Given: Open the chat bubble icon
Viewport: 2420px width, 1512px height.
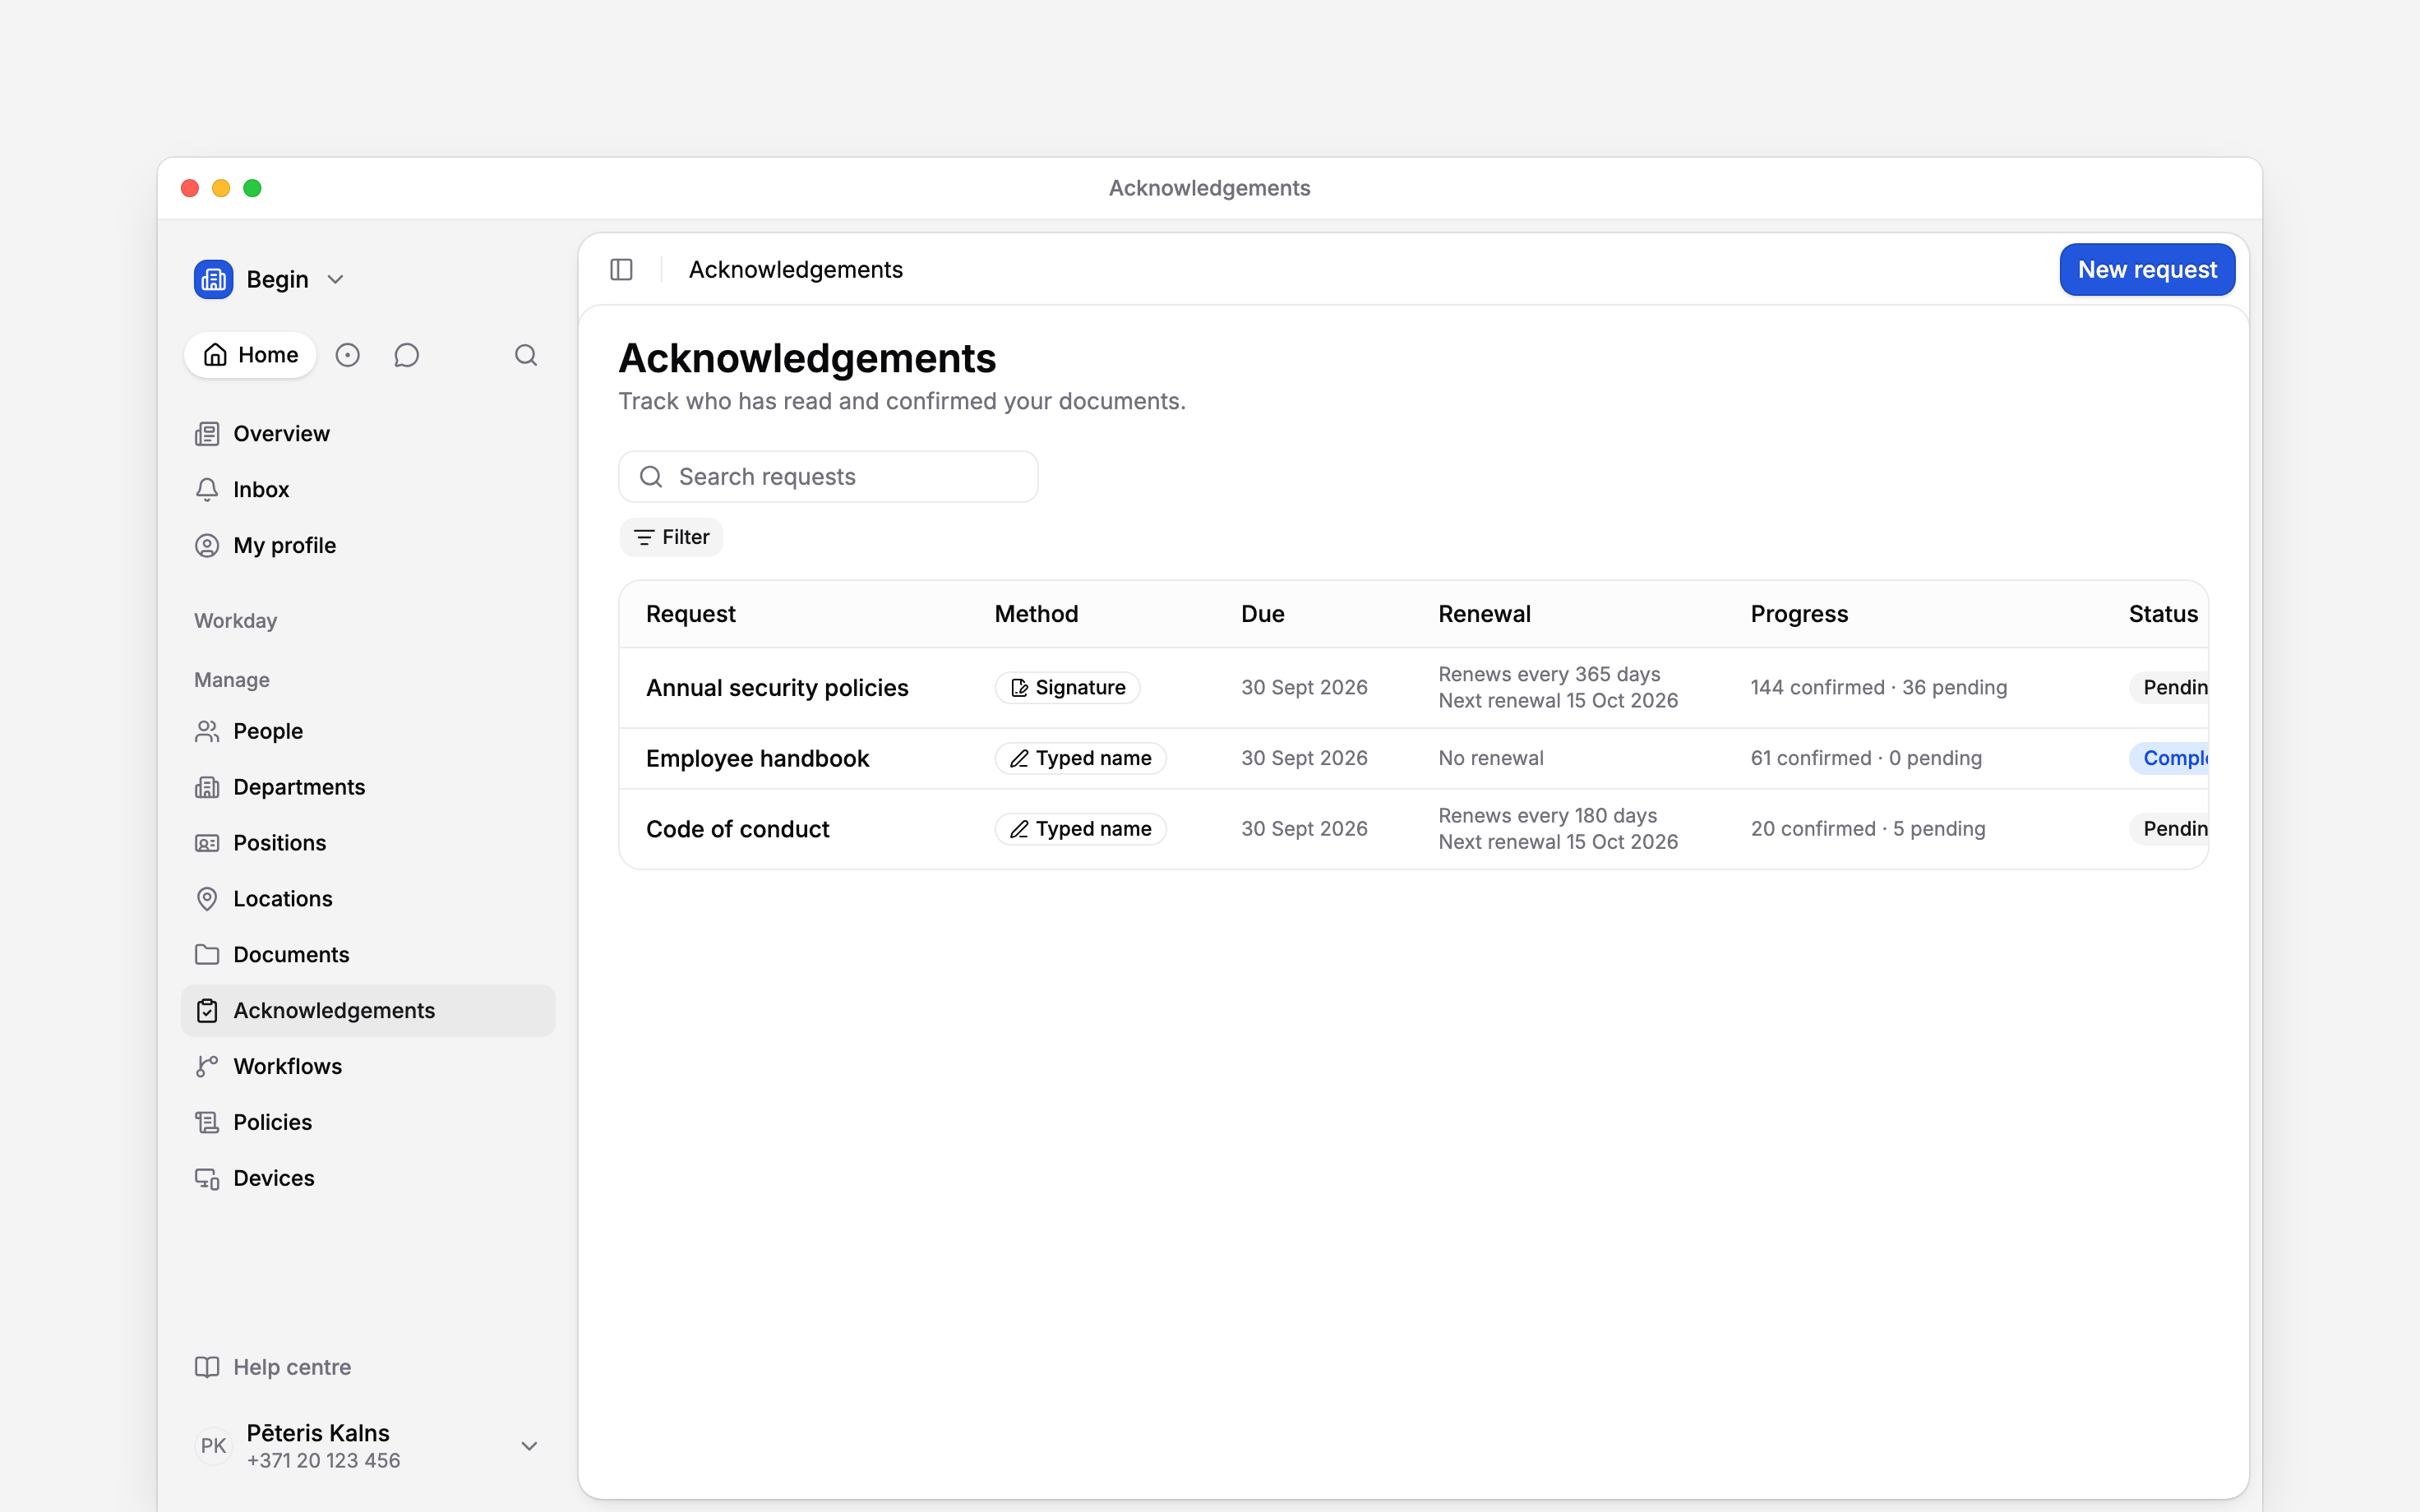Looking at the screenshot, I should click(406, 355).
